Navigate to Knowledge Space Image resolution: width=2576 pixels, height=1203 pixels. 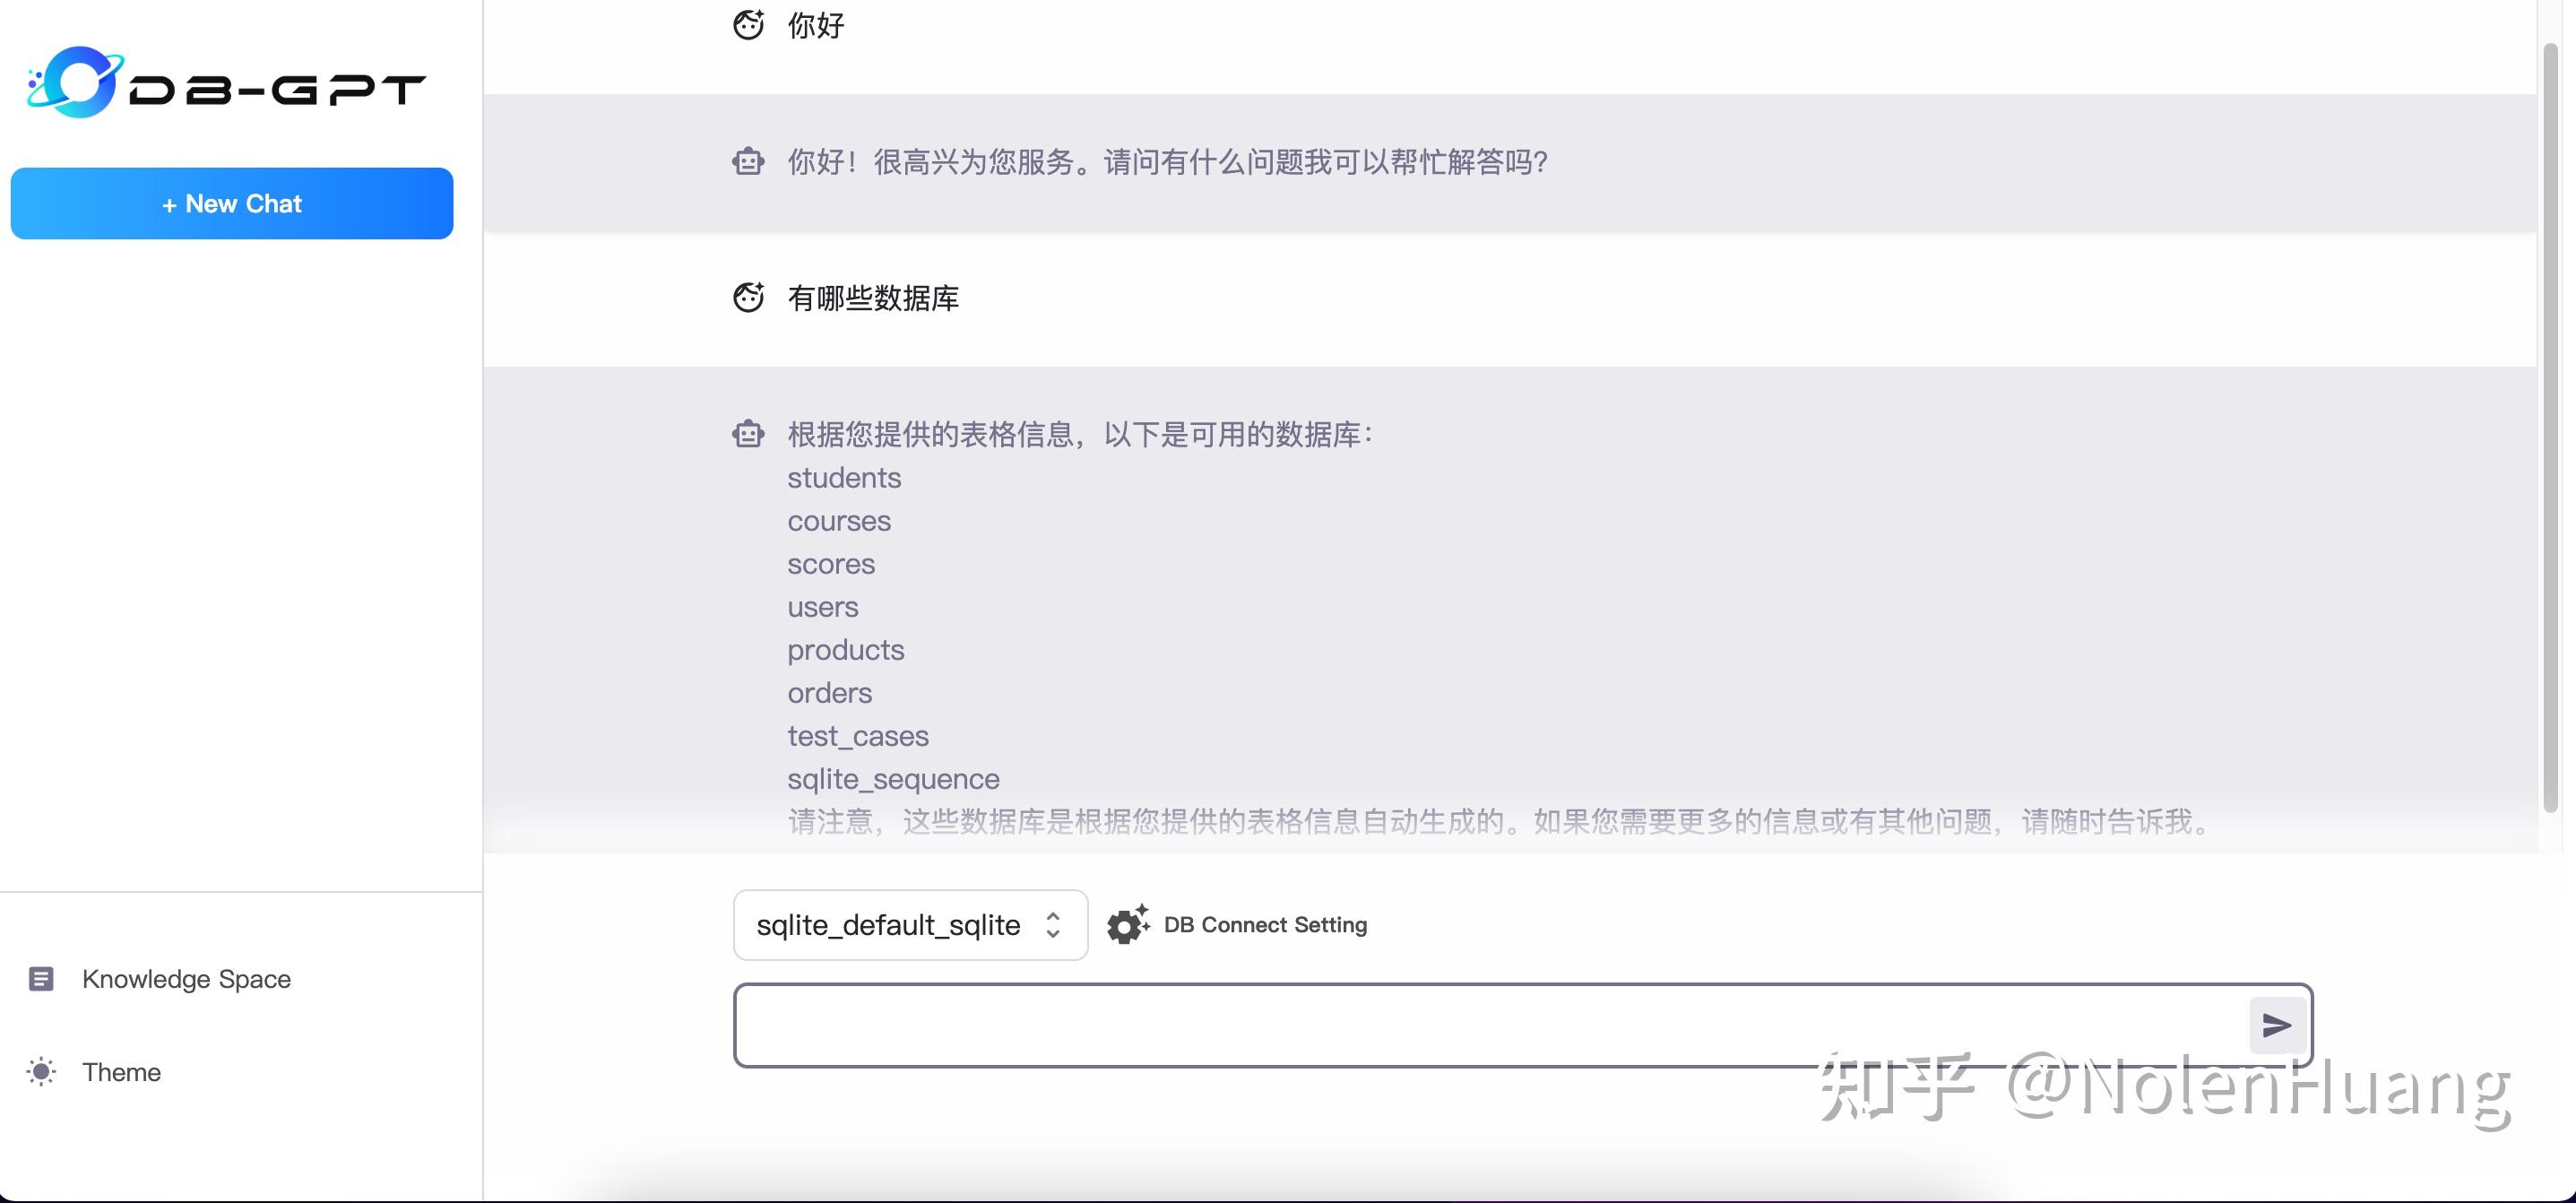point(186,978)
